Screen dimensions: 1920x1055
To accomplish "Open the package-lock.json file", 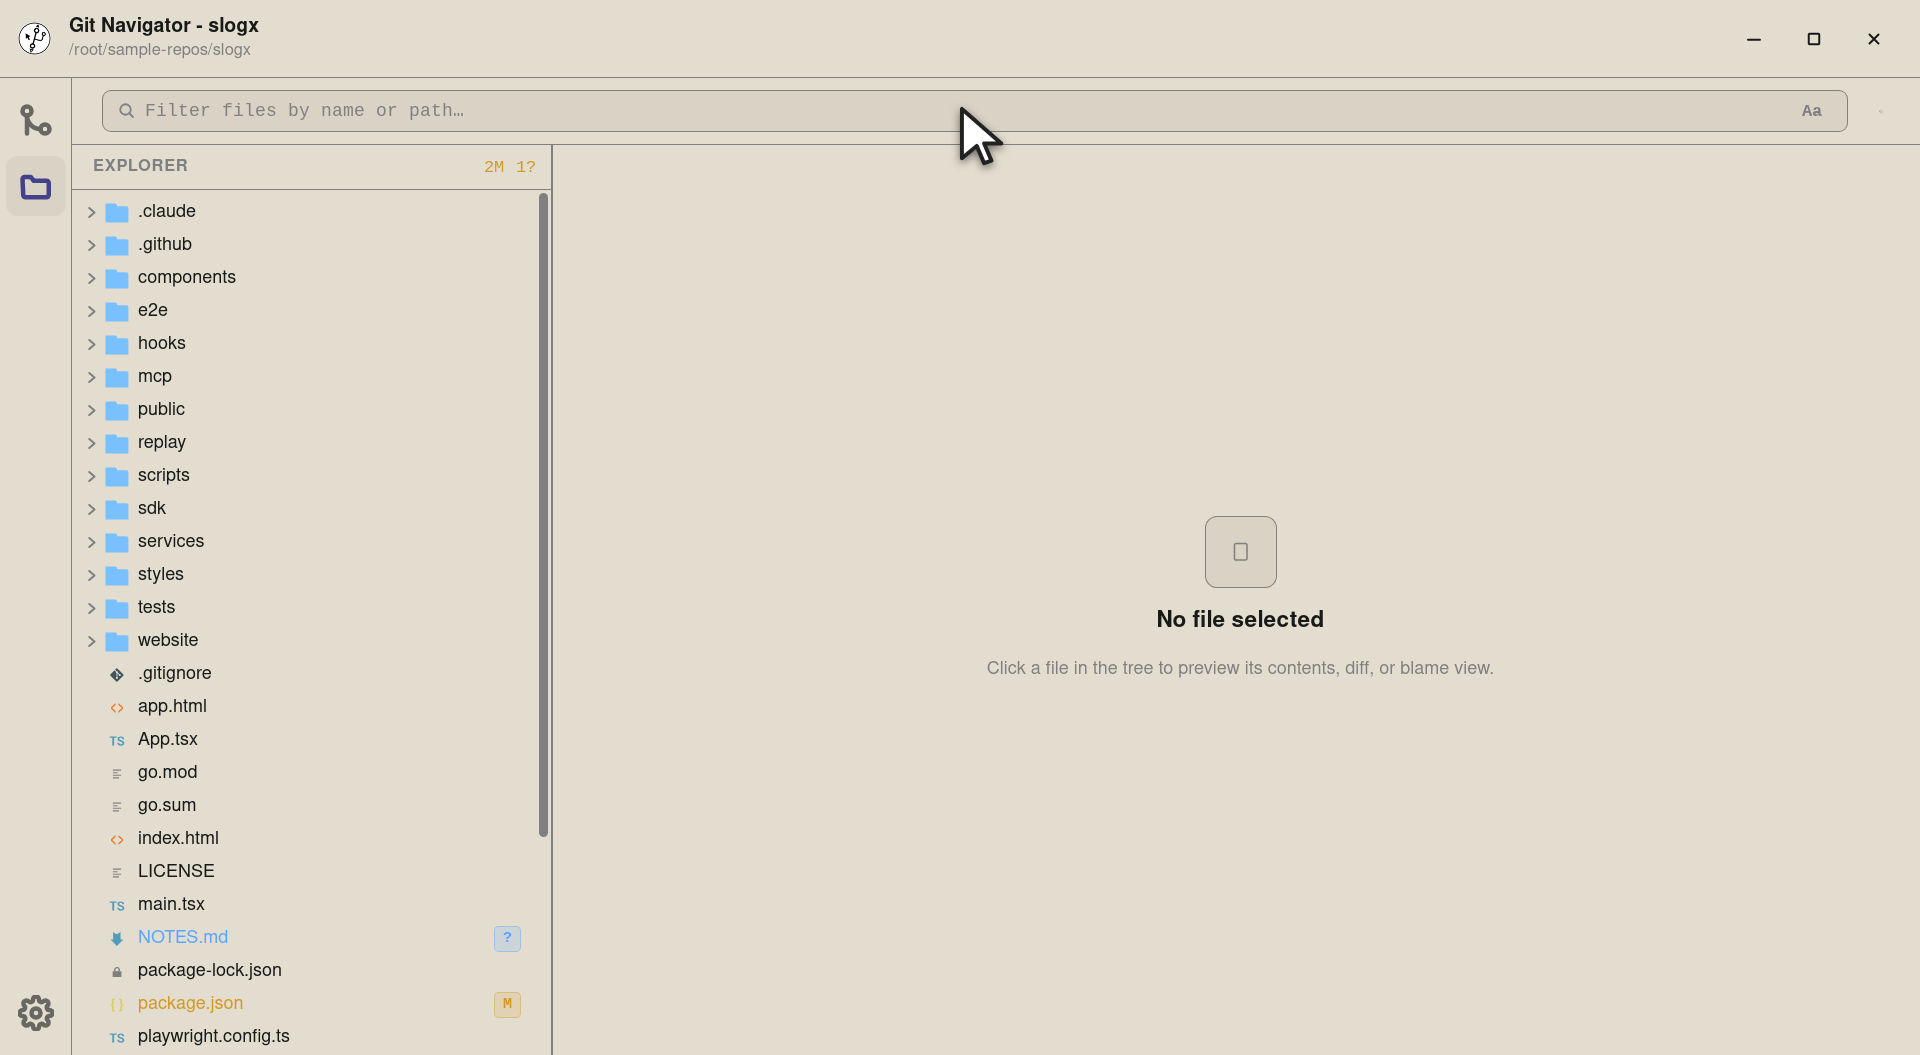I will [210, 970].
